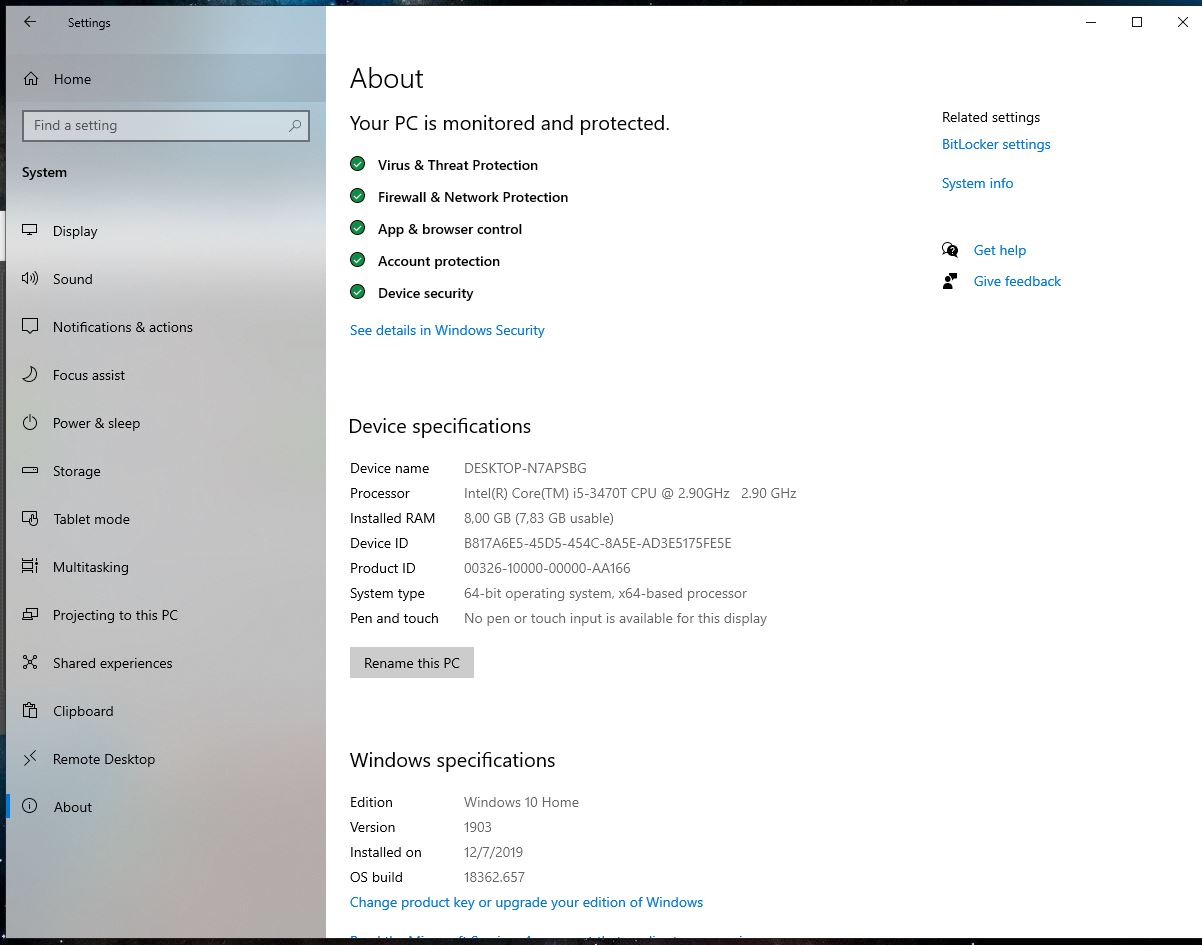Click the Power & sleep icon
This screenshot has width=1202, height=945.
30,423
